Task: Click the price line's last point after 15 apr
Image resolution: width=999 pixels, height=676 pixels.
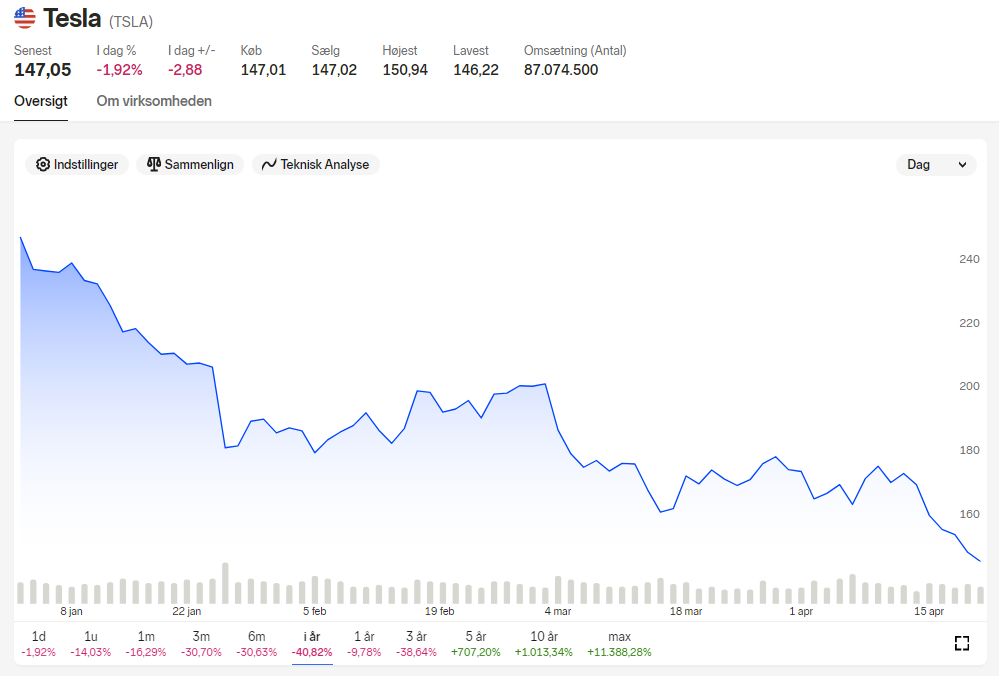Action: 980,561
